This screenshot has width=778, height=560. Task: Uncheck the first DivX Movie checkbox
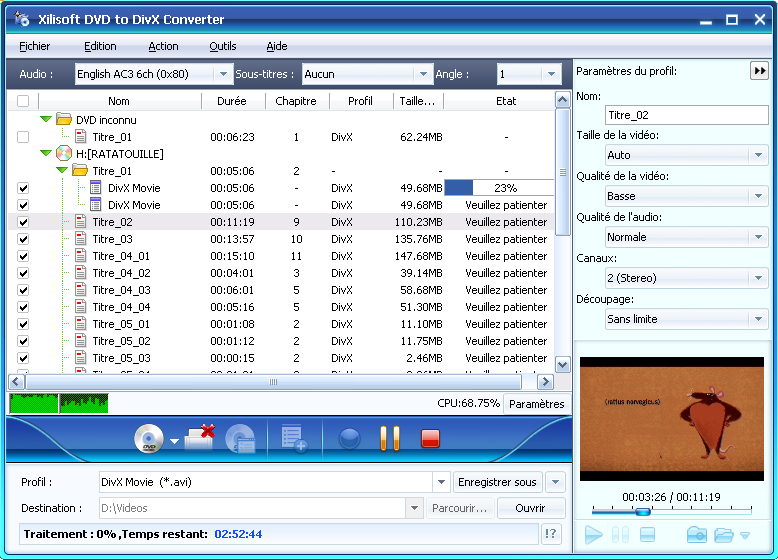23,188
